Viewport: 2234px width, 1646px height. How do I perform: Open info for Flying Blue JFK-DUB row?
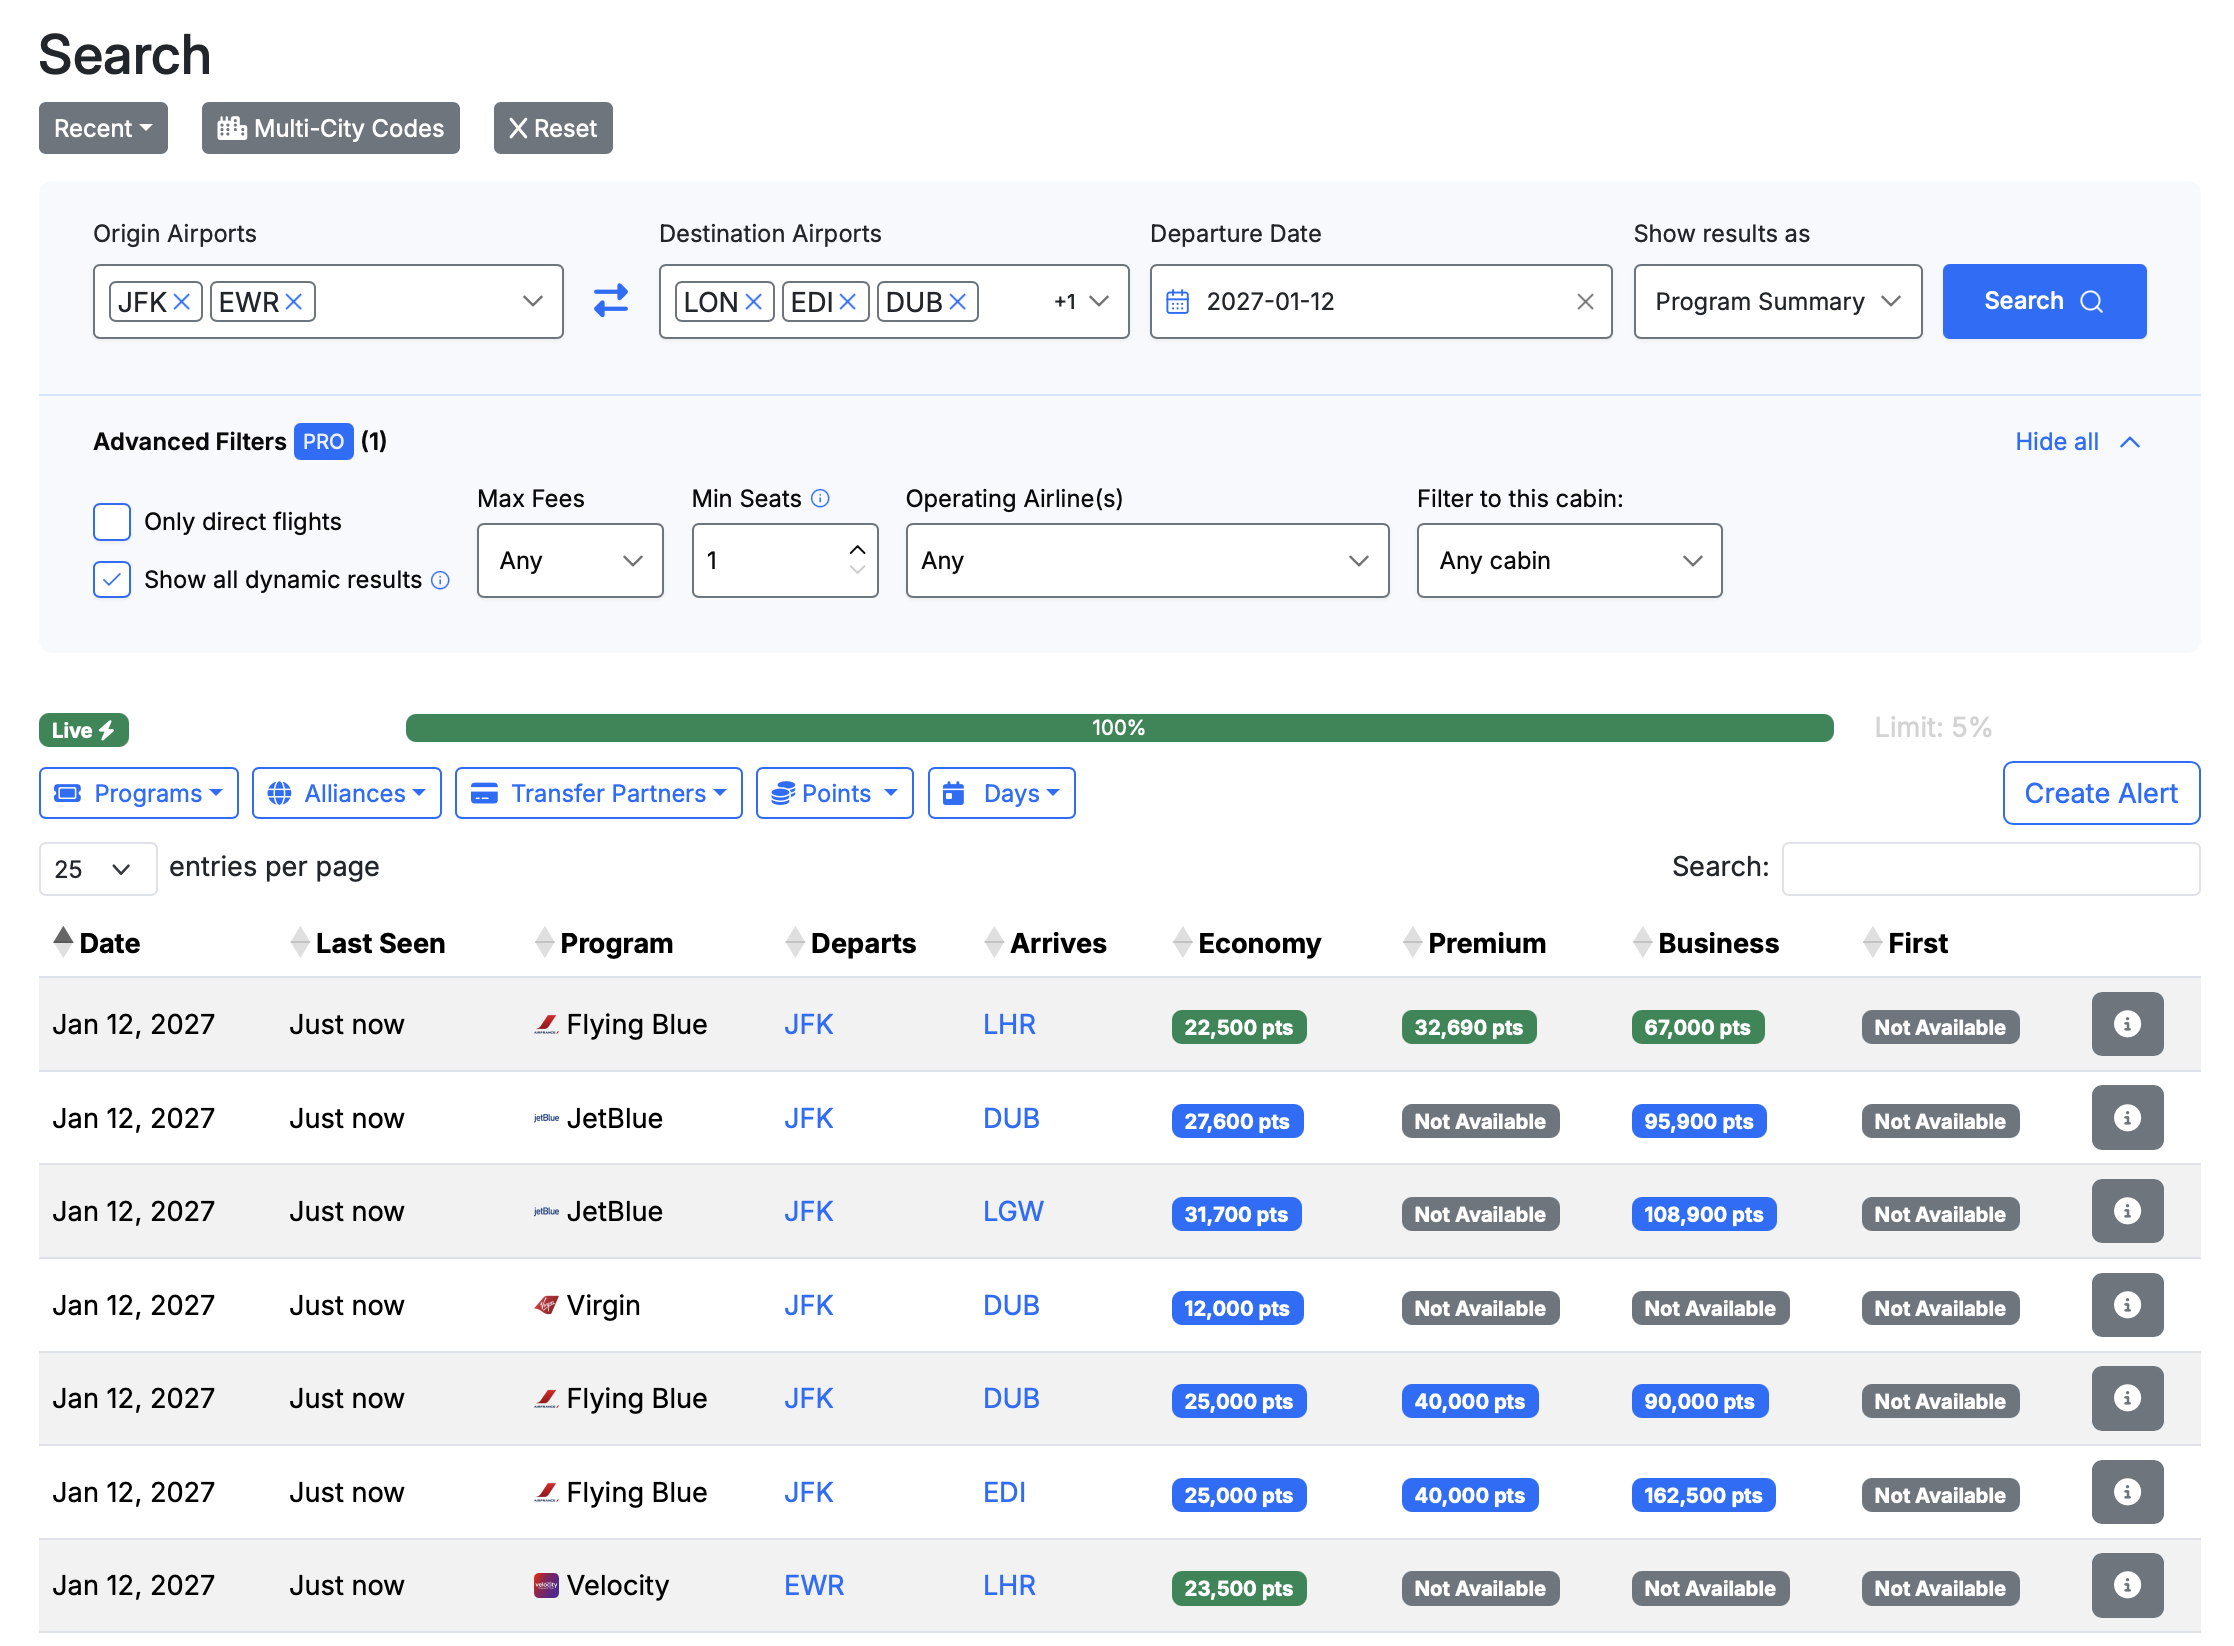pos(2127,1398)
